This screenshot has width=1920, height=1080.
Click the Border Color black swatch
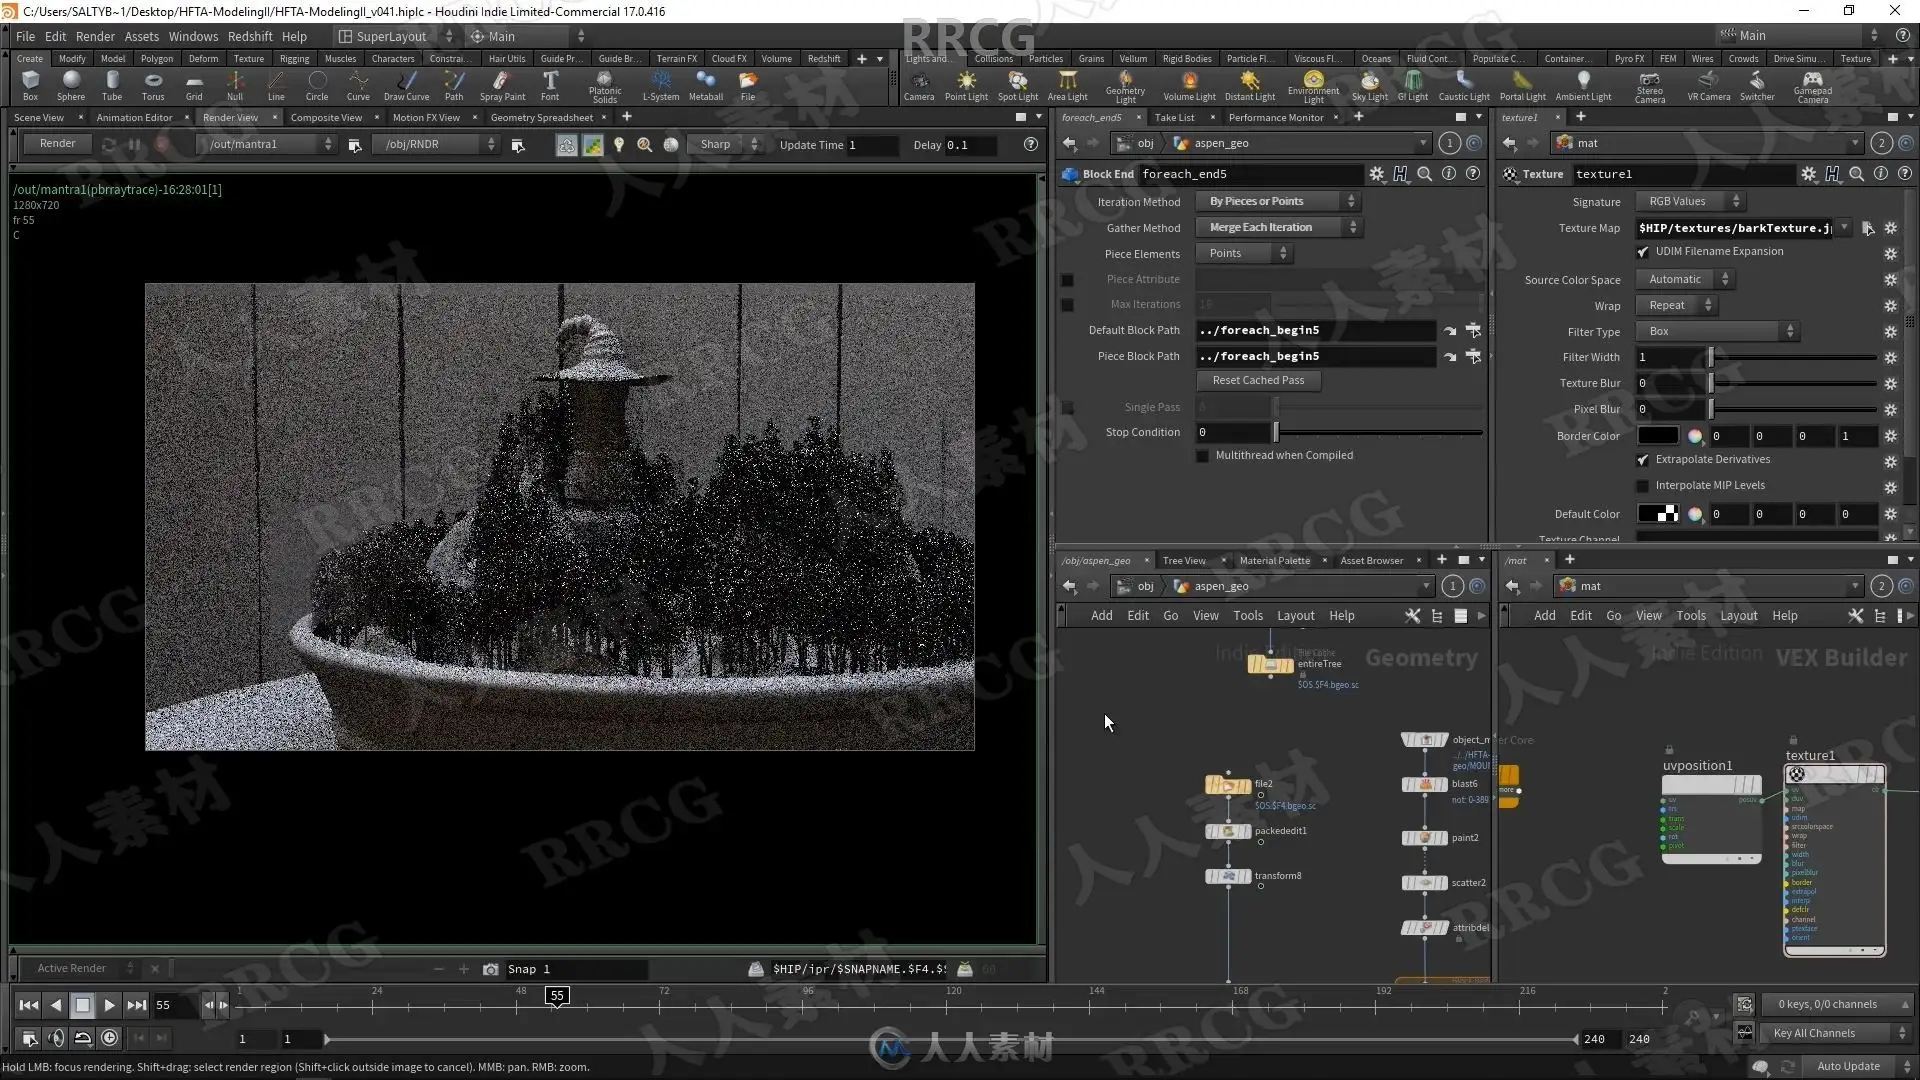1657,436
